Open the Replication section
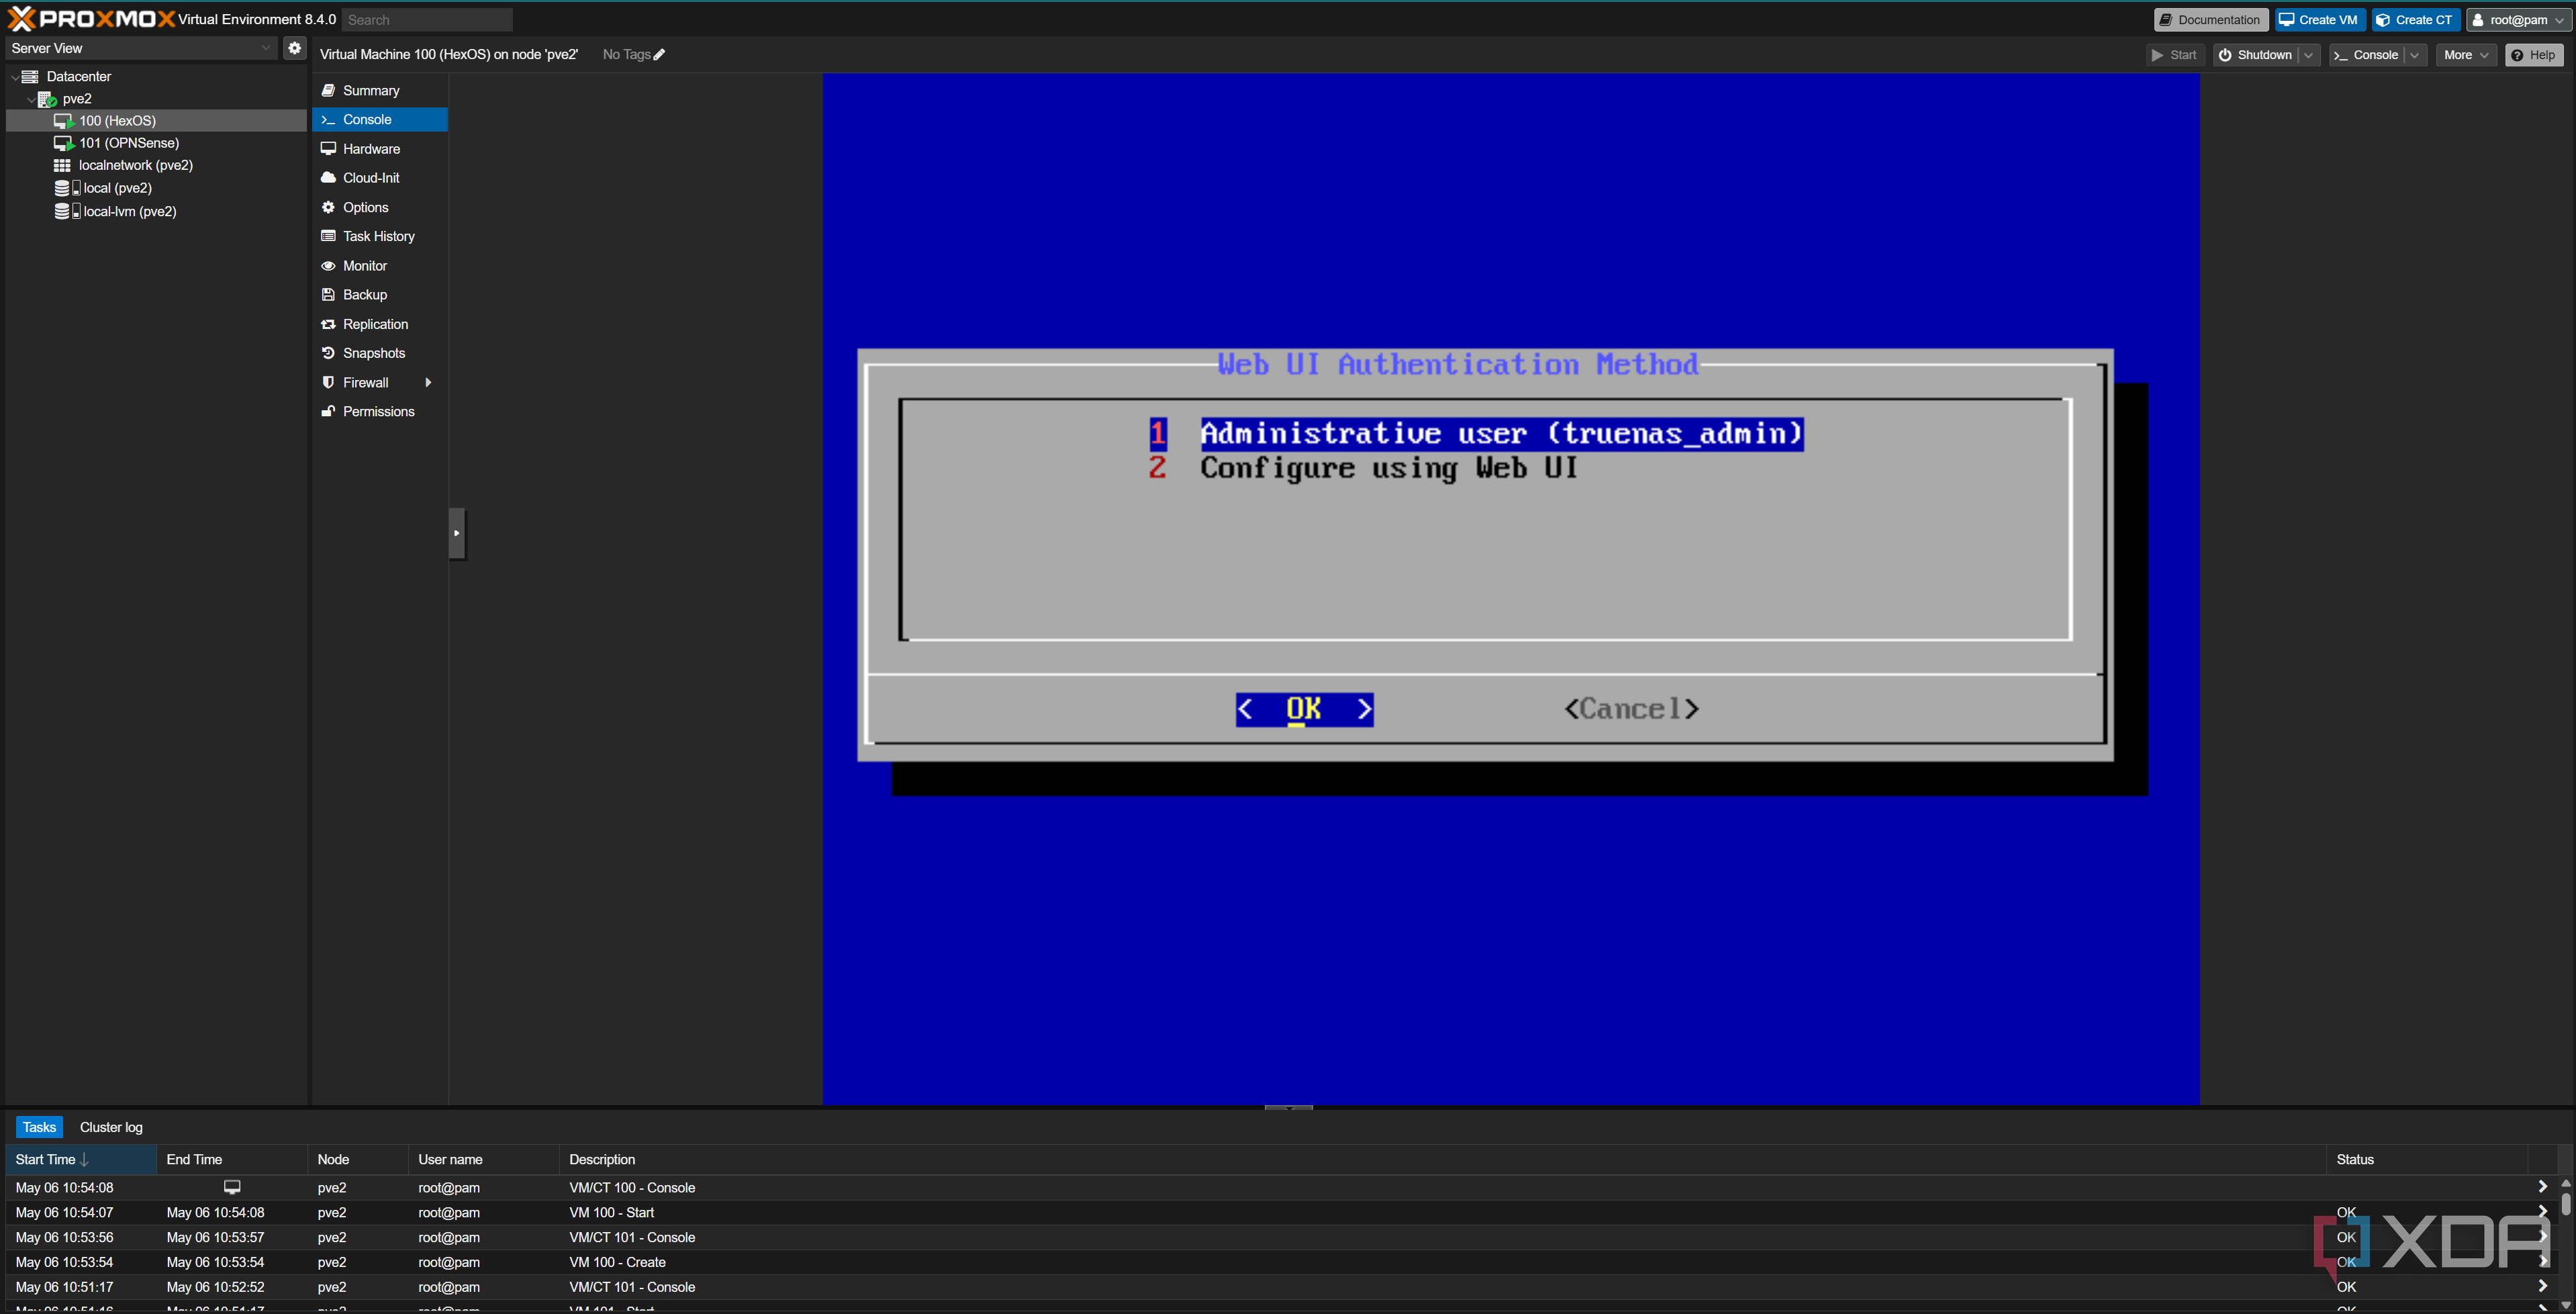The image size is (2576, 1314). [380, 324]
